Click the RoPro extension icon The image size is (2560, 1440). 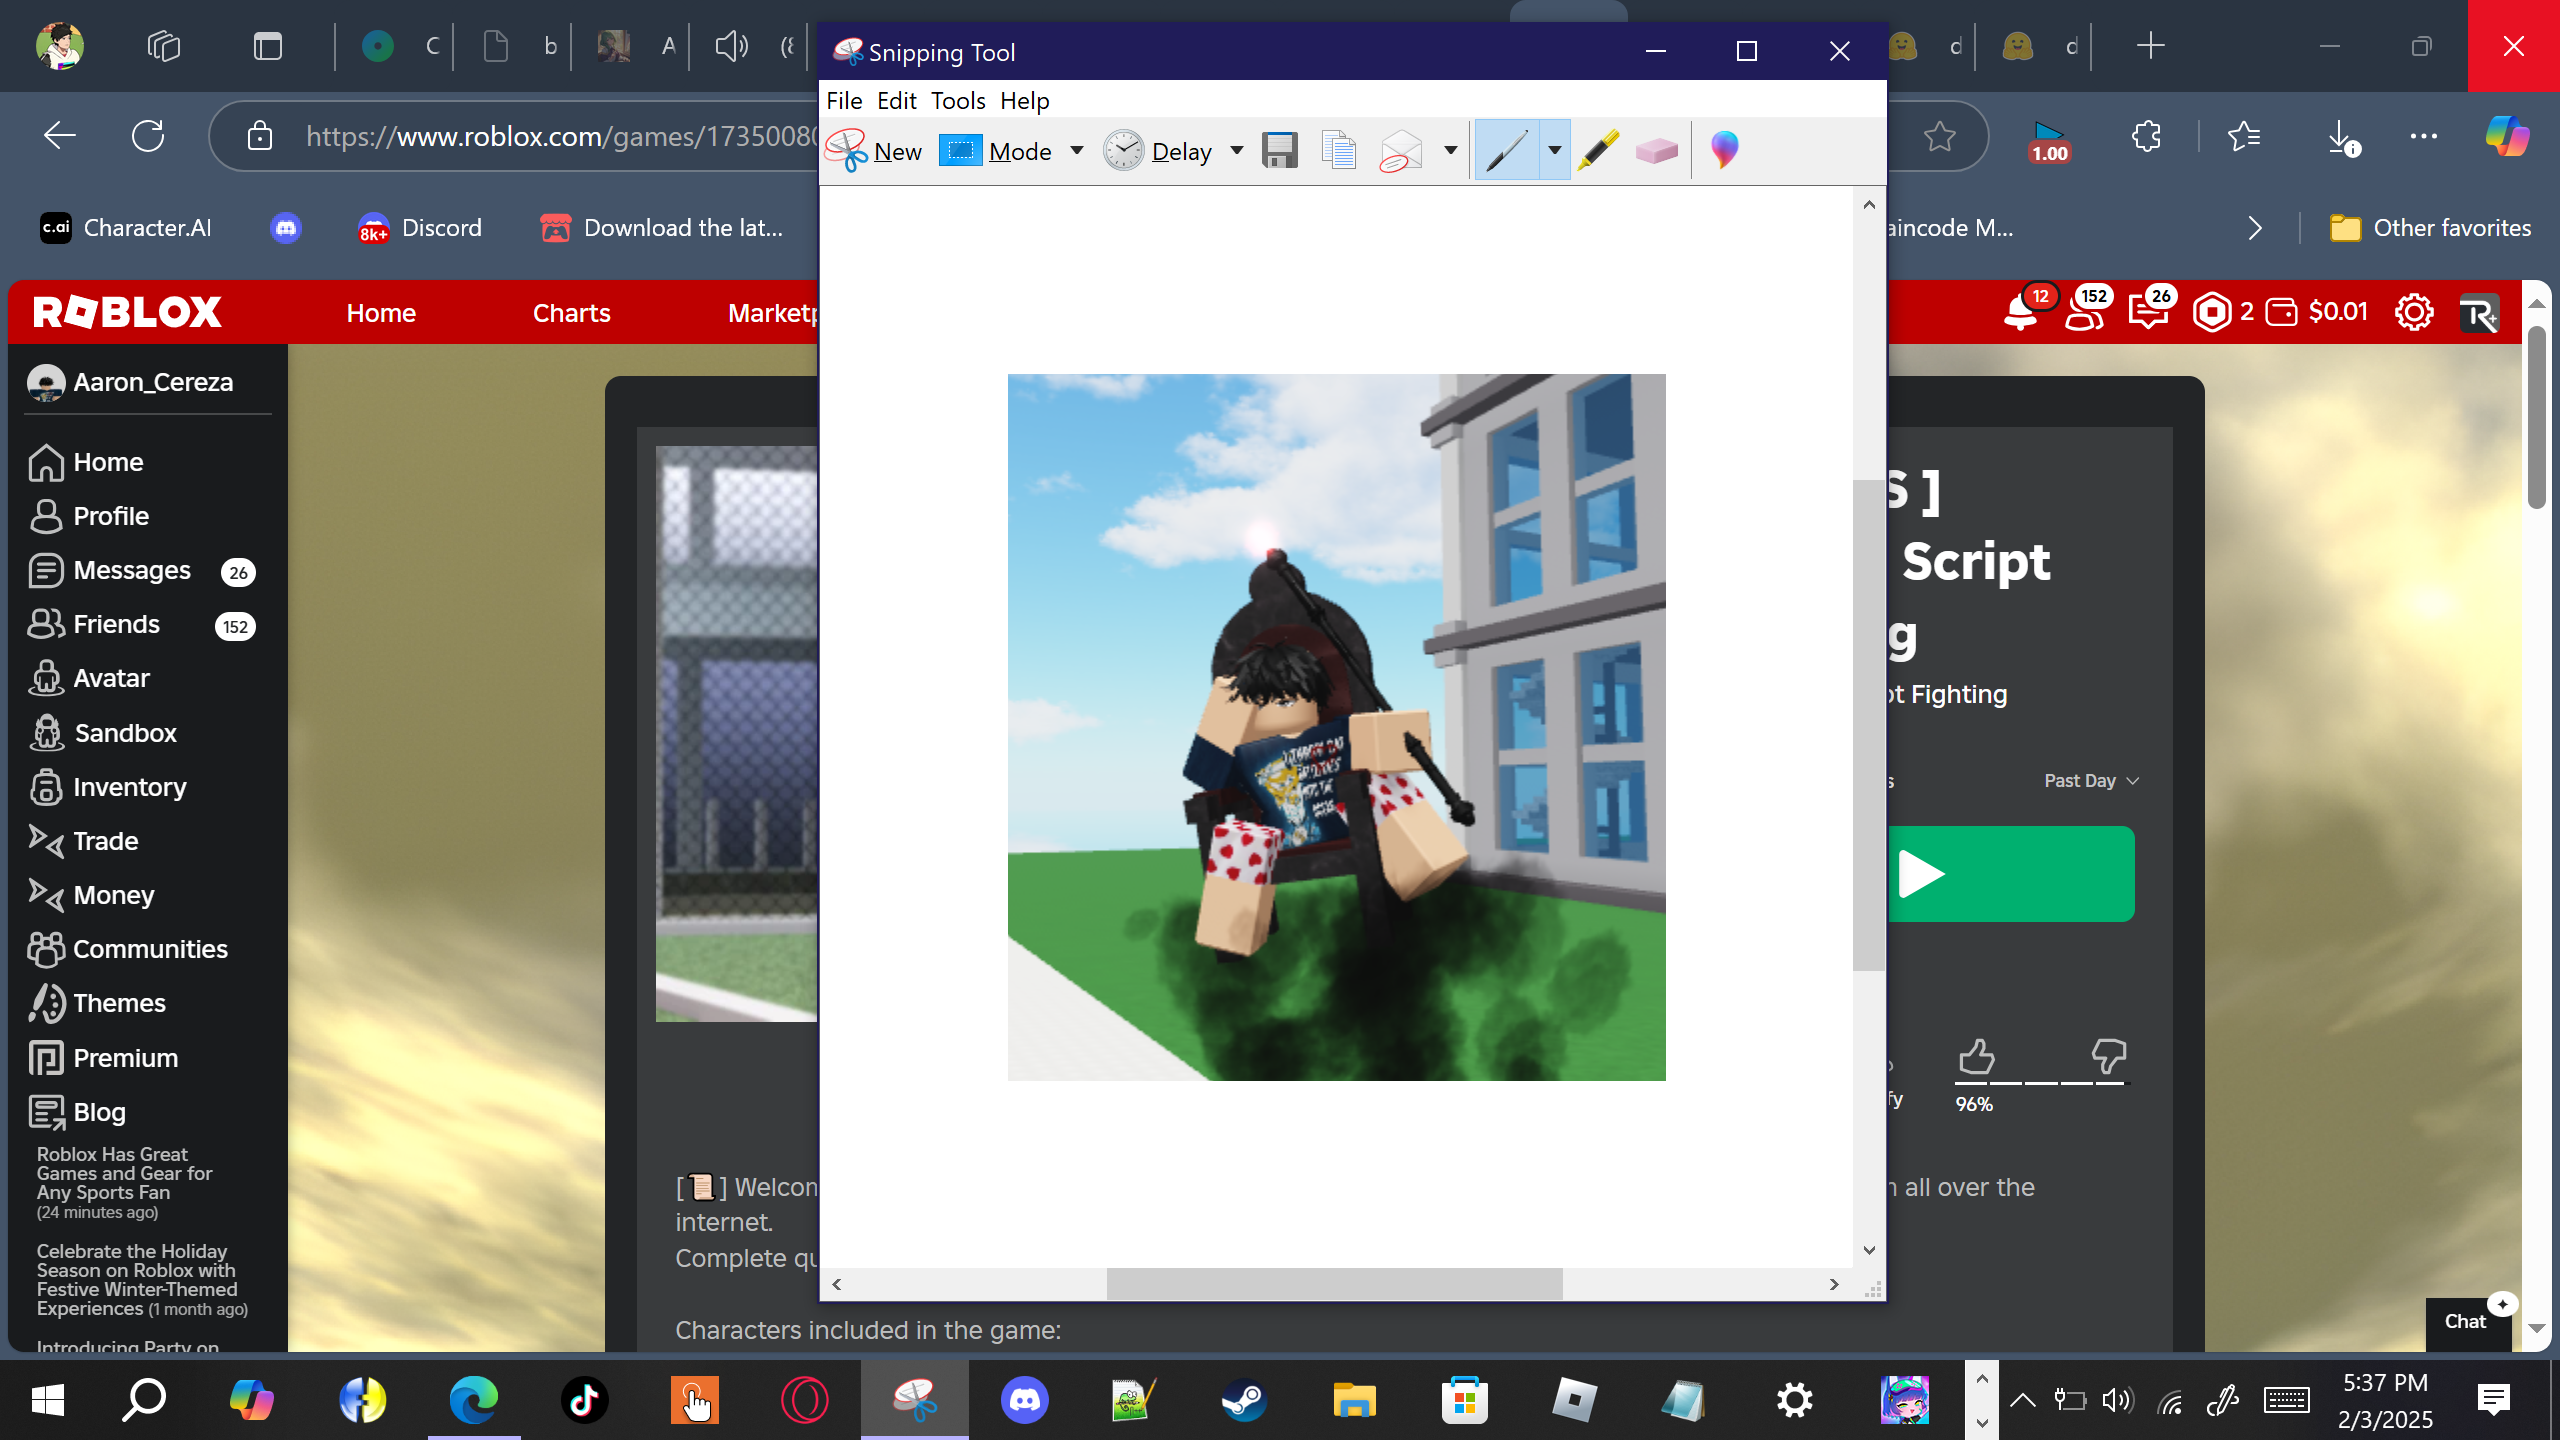pos(2479,314)
